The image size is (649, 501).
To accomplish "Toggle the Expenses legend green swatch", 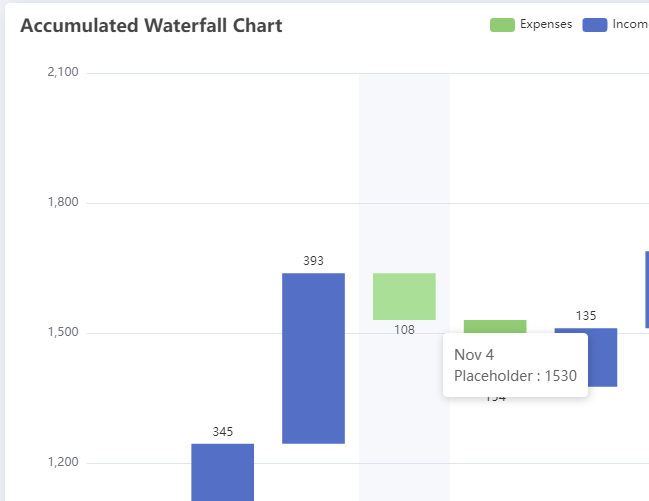I will pyautogui.click(x=502, y=25).
